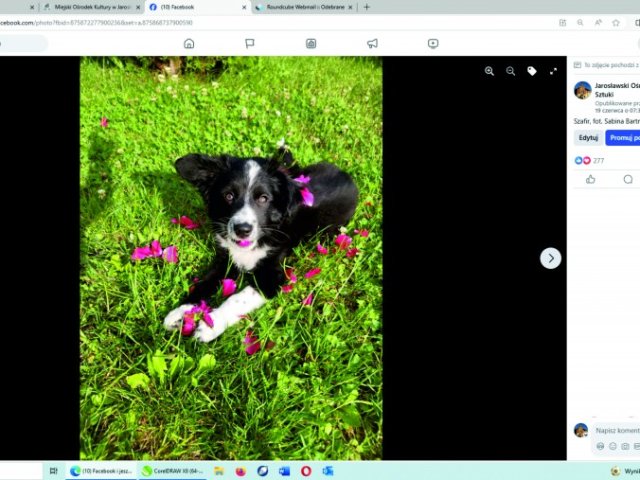Open the CorelDRAW taskbar button
The width and height of the screenshot is (640, 480).
(172, 471)
